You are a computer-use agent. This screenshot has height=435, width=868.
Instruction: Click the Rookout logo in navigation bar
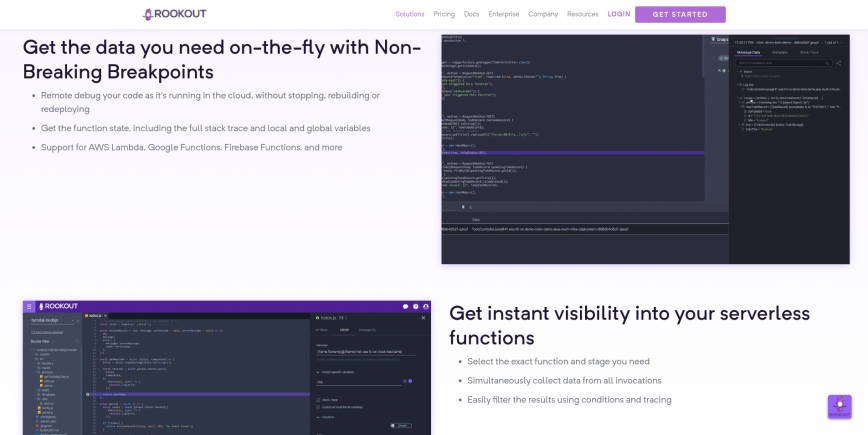click(x=174, y=14)
